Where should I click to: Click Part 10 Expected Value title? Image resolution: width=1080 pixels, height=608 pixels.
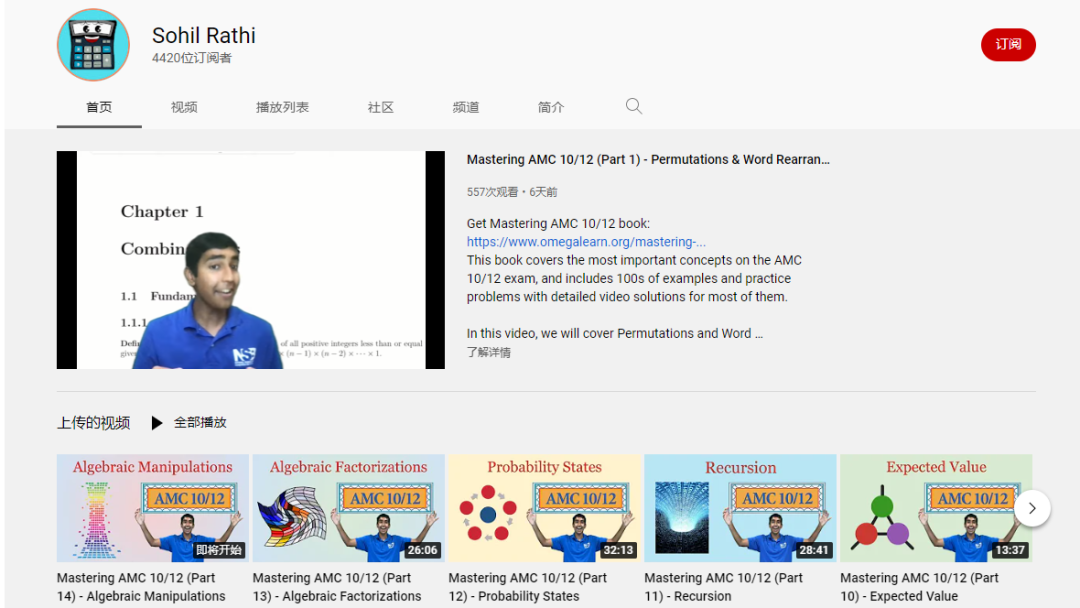(919, 587)
